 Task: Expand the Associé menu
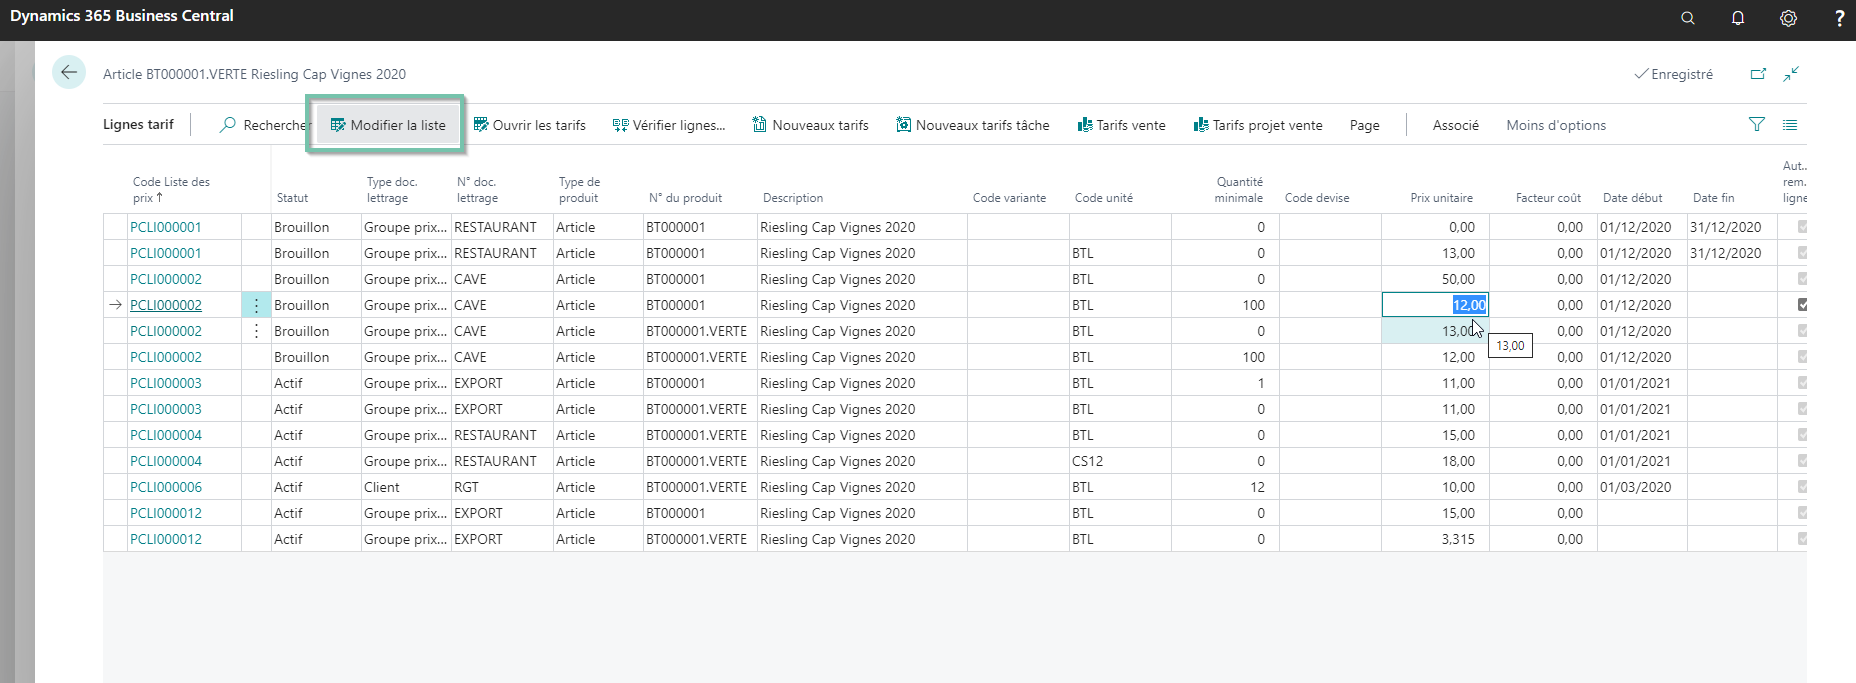coord(1455,125)
